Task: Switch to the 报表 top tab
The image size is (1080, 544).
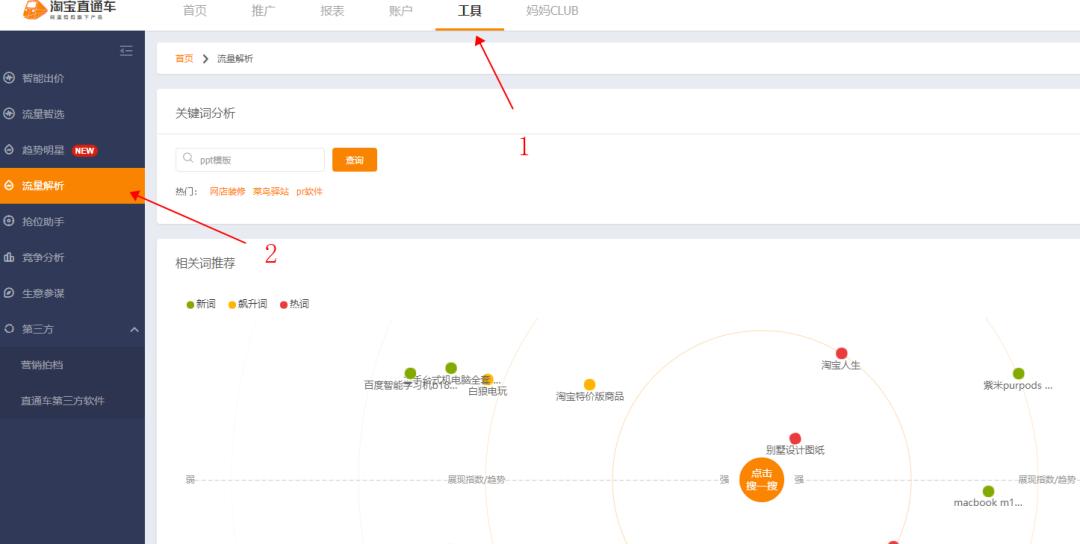Action: (x=332, y=11)
